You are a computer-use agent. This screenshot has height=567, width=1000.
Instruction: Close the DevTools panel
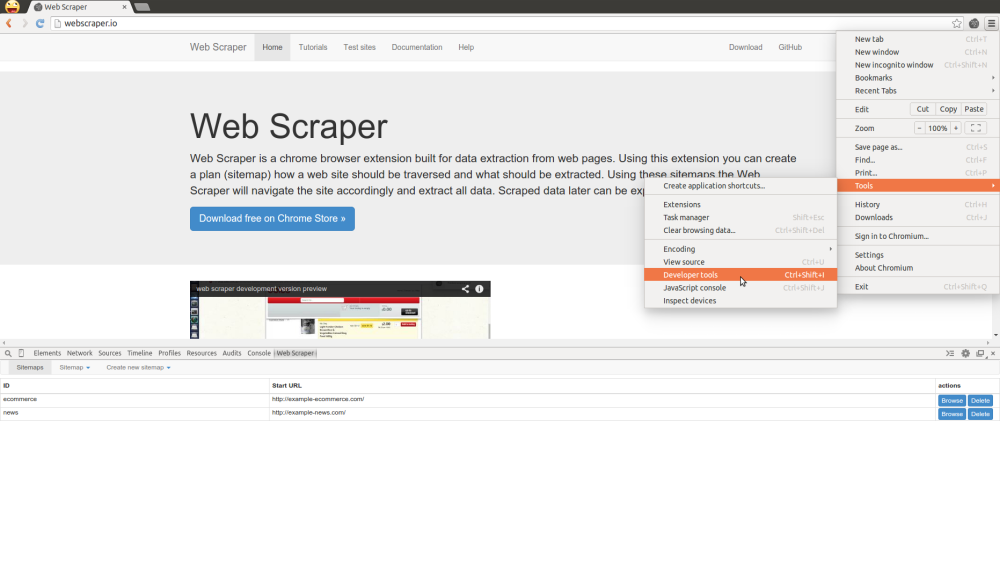pyautogui.click(x=993, y=353)
